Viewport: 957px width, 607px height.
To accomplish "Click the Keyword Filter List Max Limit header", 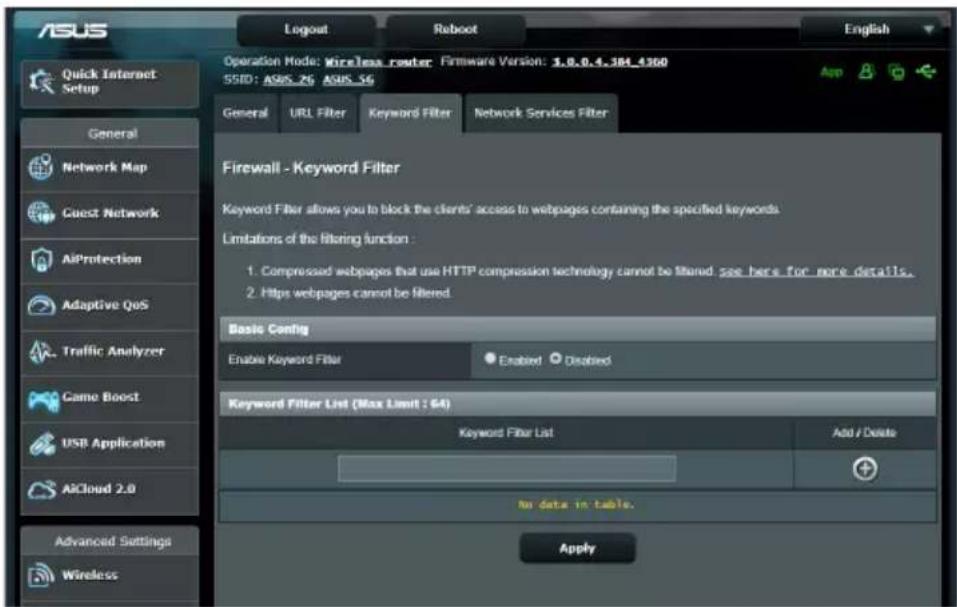I will coord(577,404).
